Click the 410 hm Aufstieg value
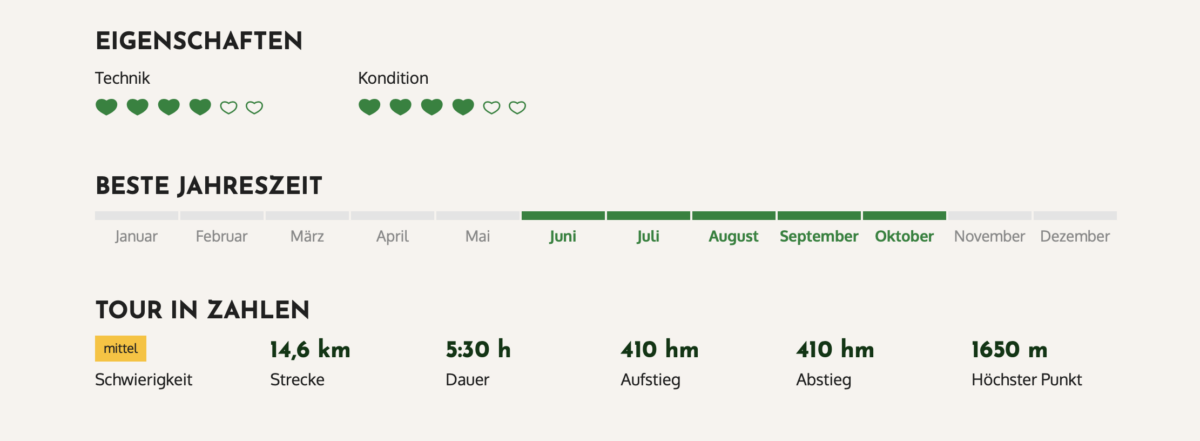 [x=660, y=350]
